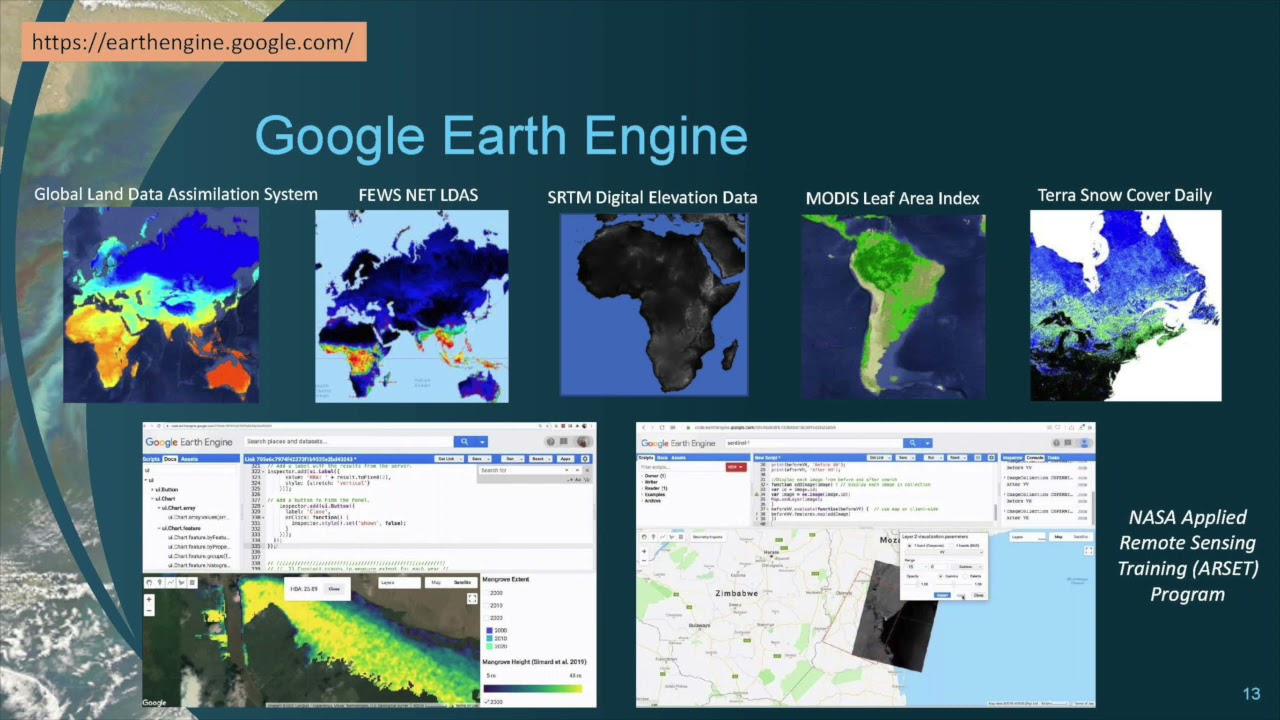
Task: Open Custom range dropdown in visualization dialog
Action: [967, 567]
